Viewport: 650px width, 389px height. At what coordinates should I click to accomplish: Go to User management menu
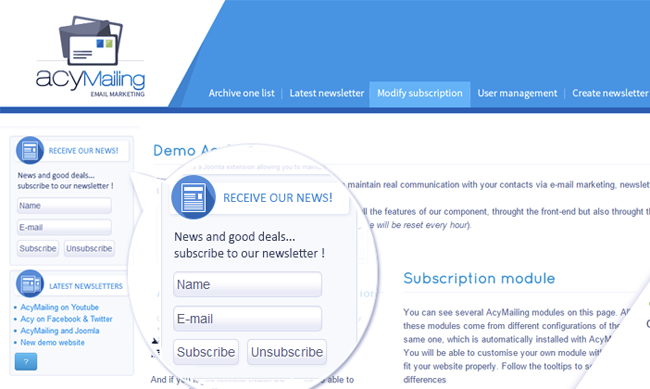(517, 93)
